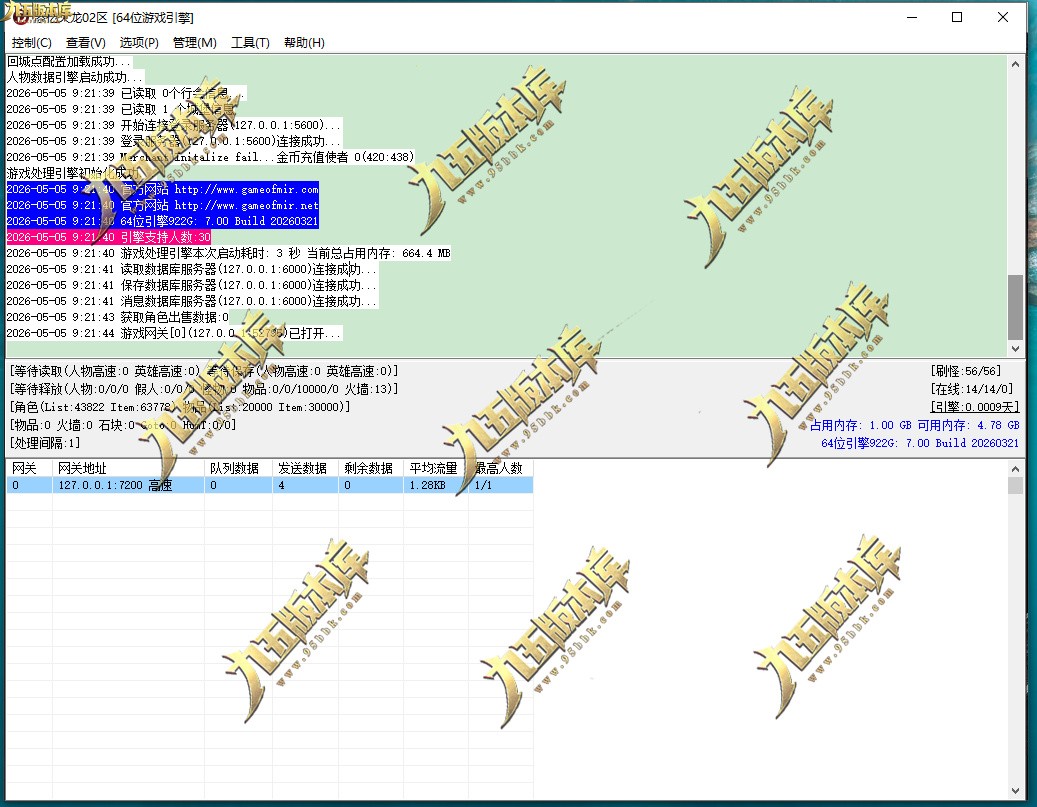Click the 64位引擎922G Build log line
Screen dimensions: 1037x807
pos(163,221)
